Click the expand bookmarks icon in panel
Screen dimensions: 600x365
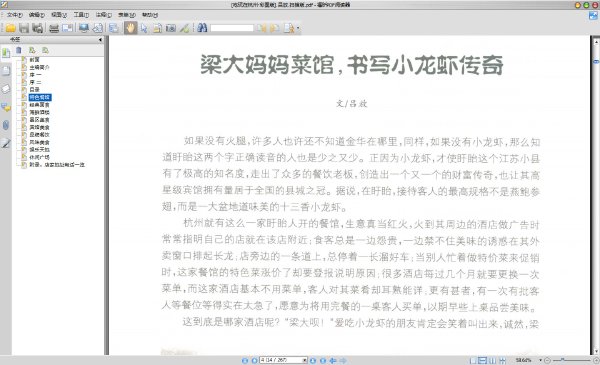click(x=32, y=50)
